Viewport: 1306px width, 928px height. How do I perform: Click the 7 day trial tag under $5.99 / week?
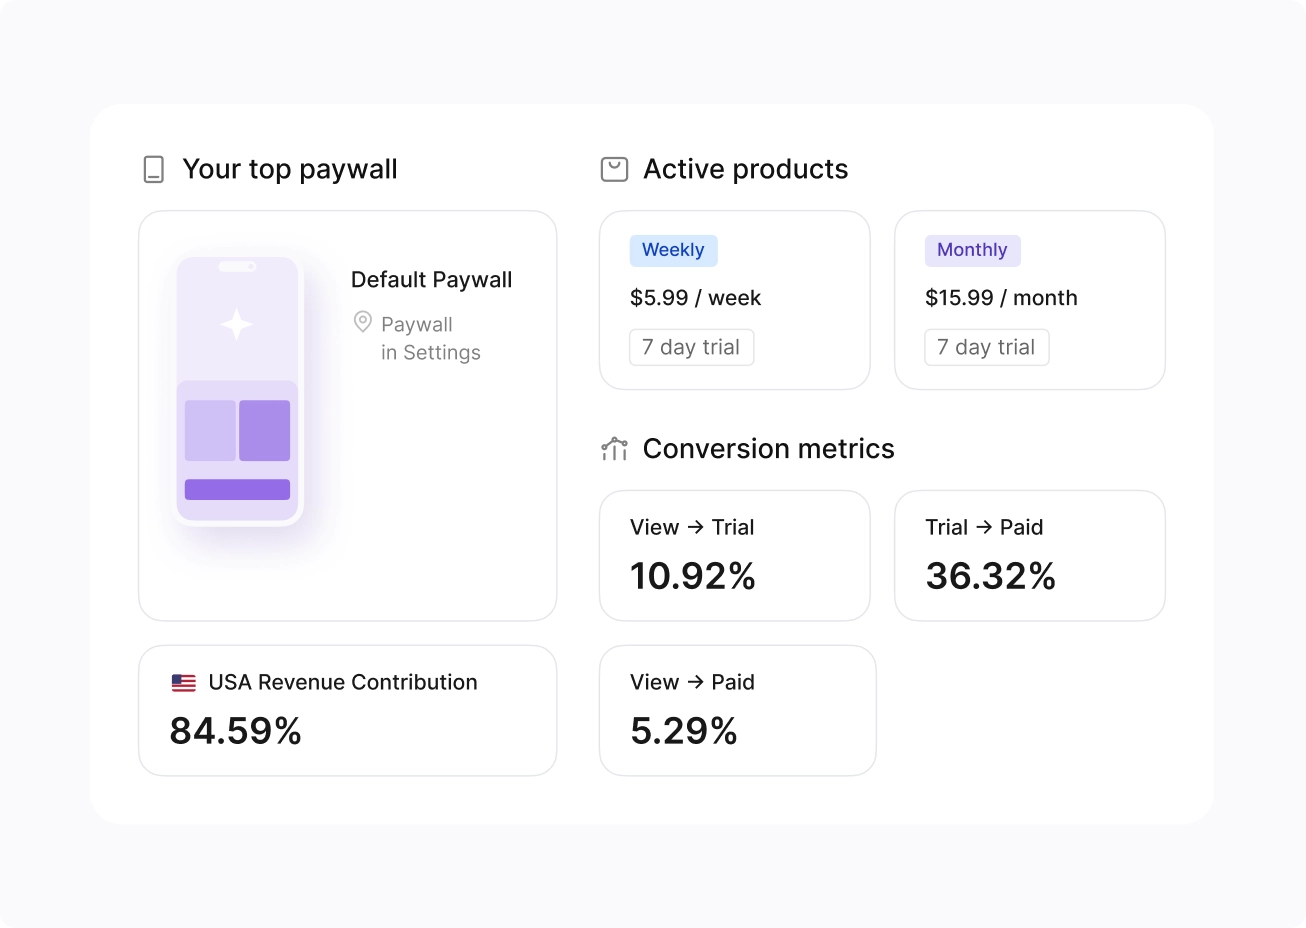point(691,347)
